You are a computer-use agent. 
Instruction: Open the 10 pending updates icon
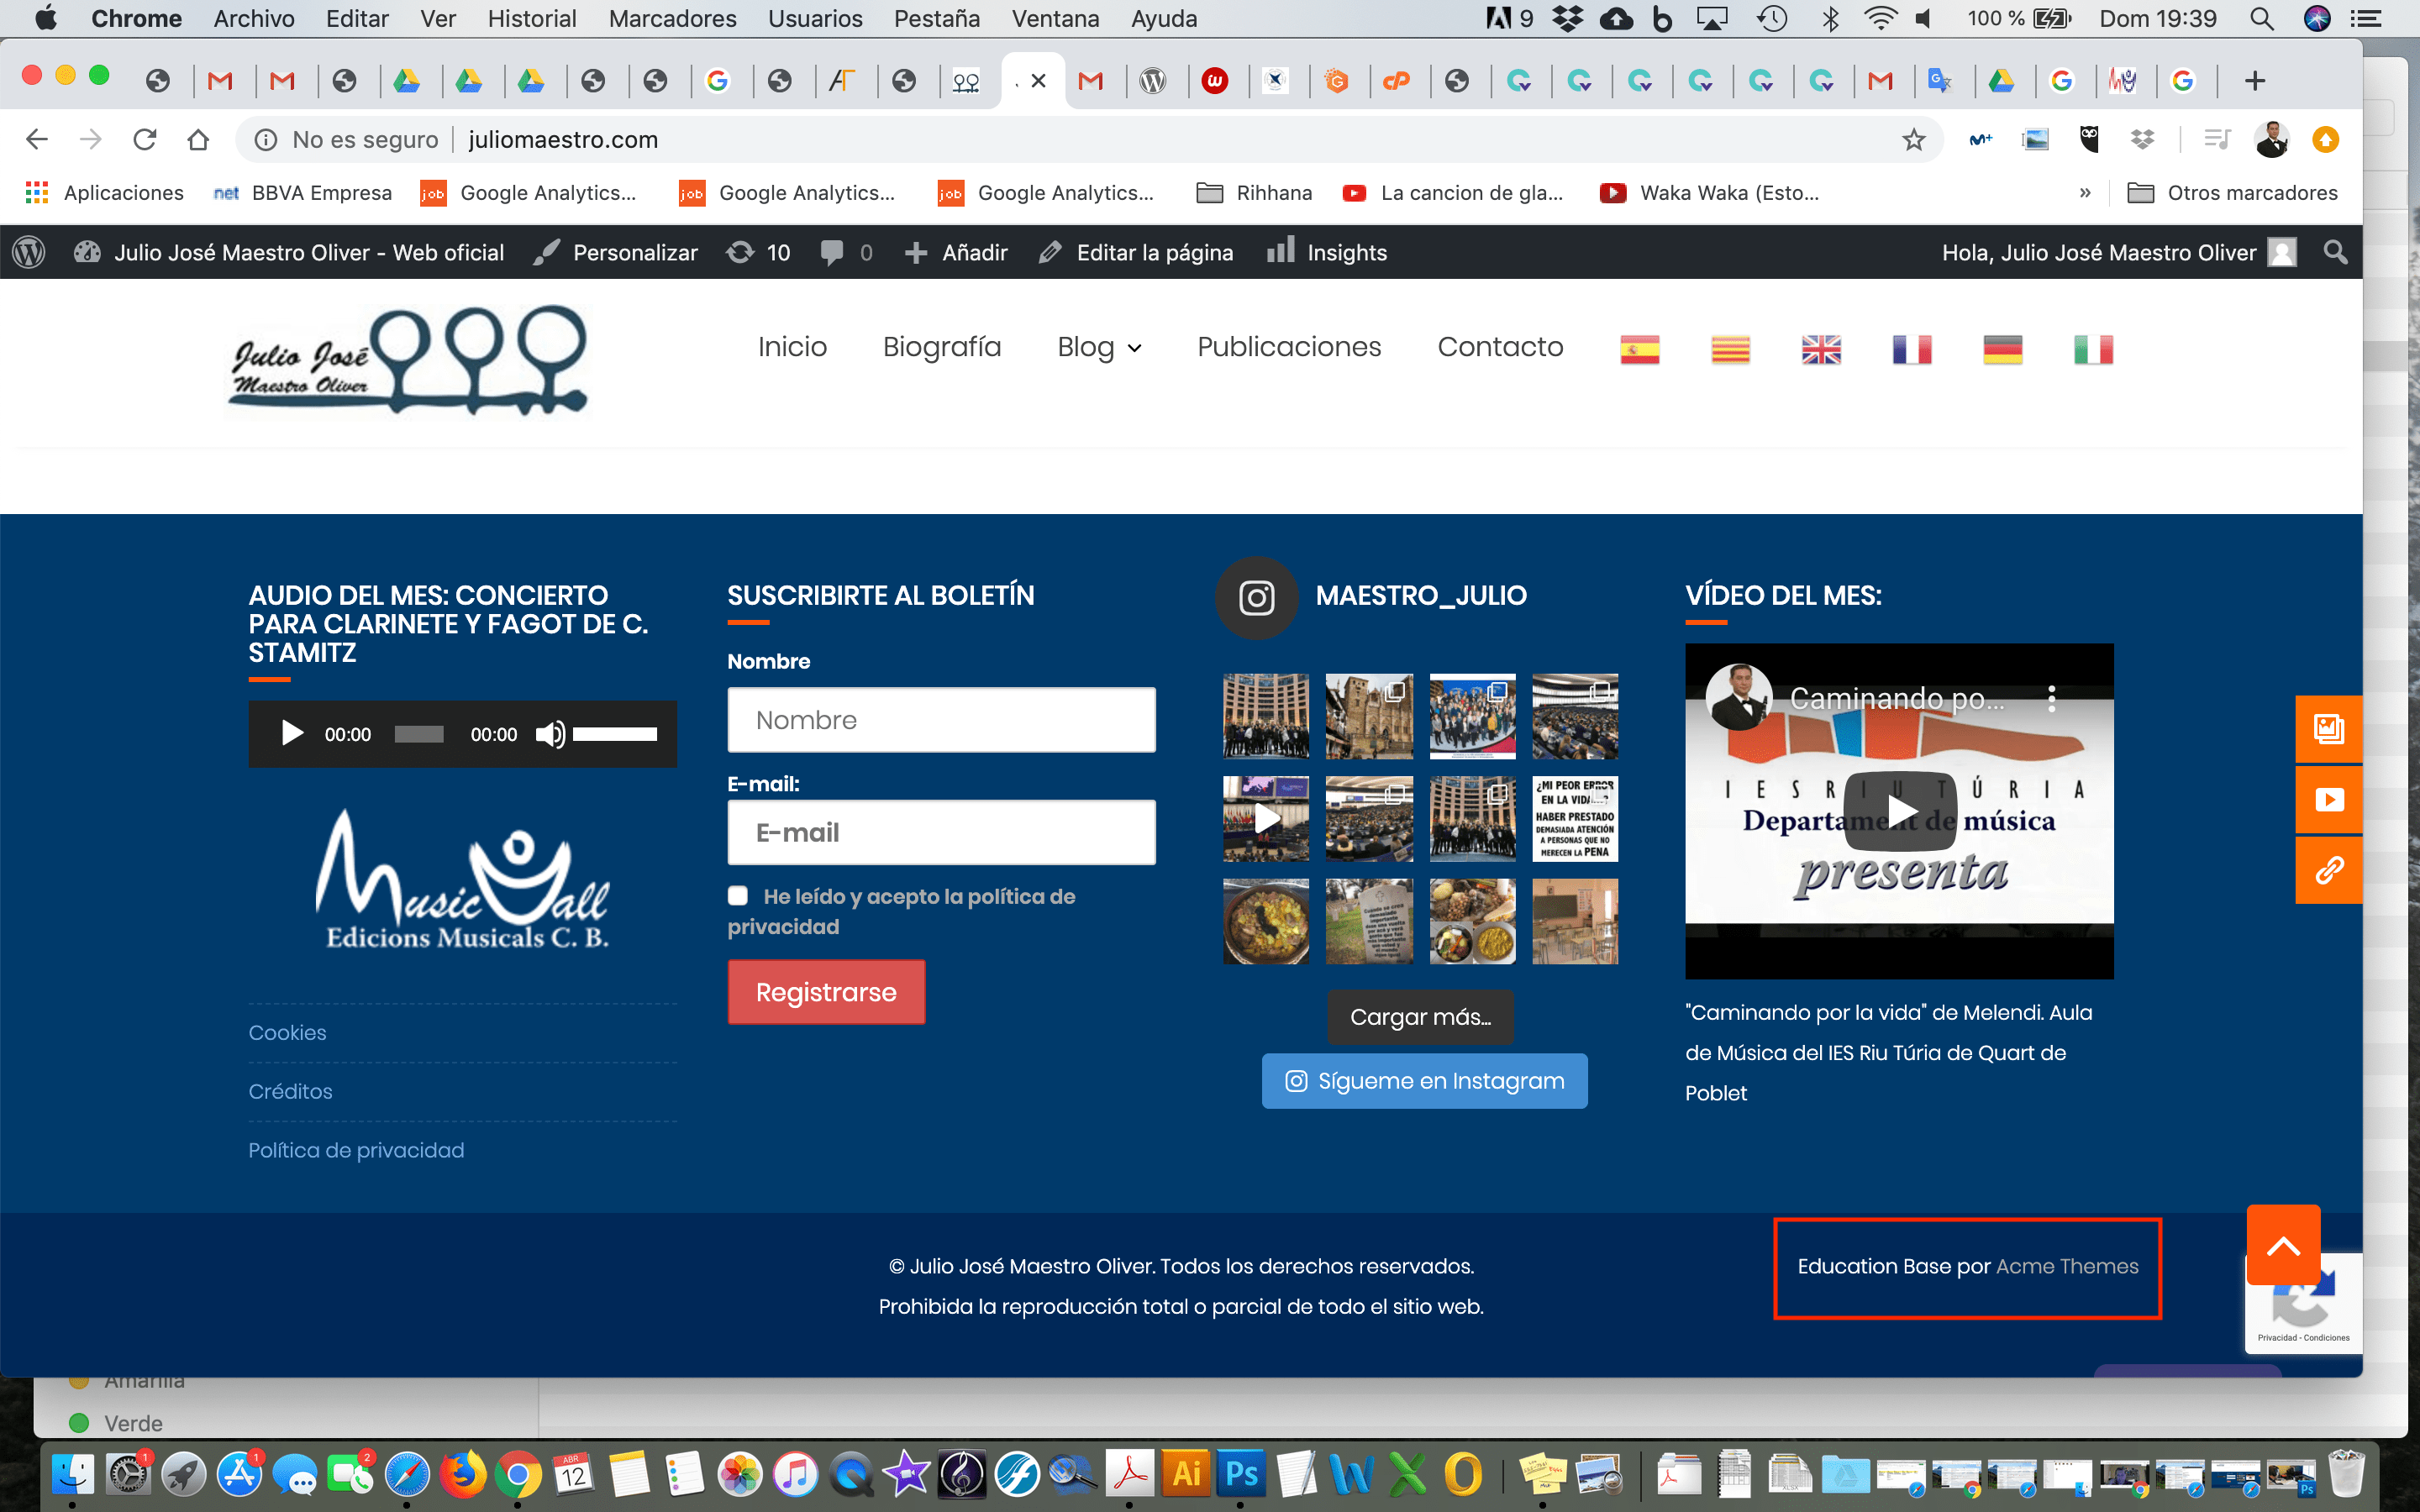click(x=758, y=252)
